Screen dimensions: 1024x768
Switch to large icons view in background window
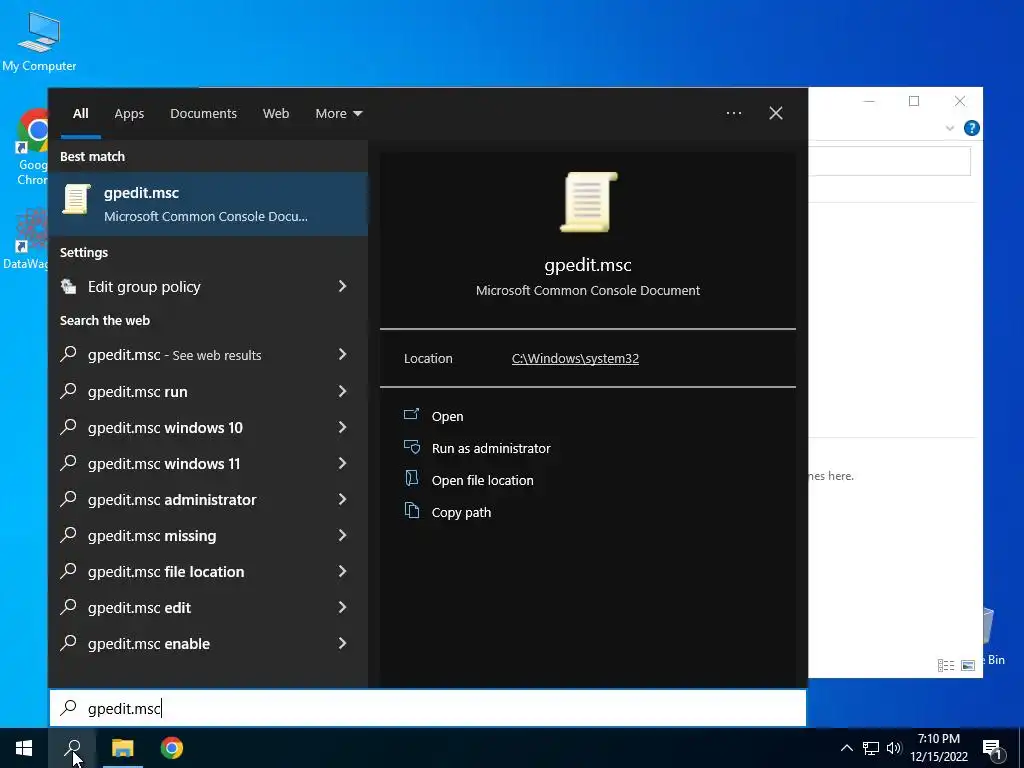click(968, 665)
